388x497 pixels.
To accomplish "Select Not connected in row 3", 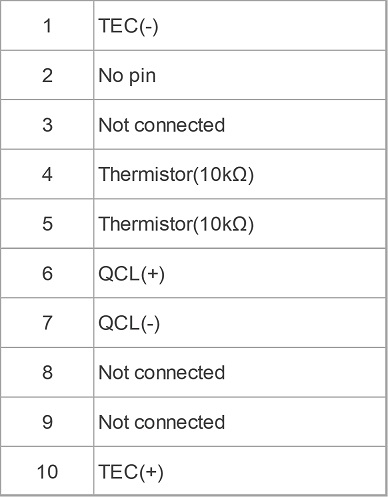I will (162, 125).
